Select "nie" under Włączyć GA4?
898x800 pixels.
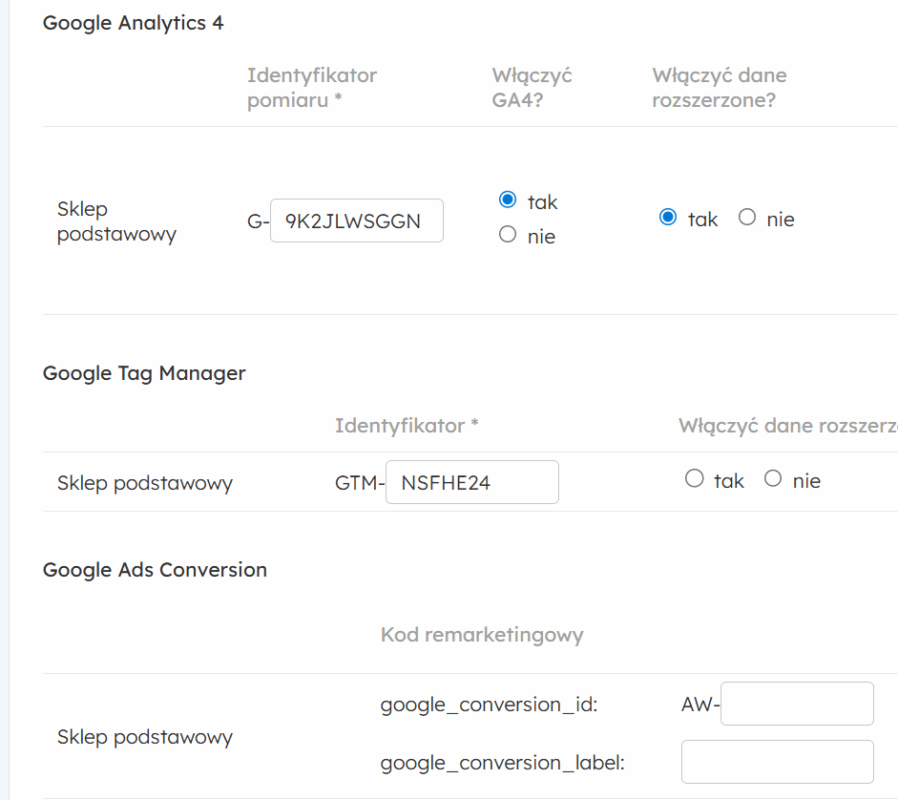(507, 236)
